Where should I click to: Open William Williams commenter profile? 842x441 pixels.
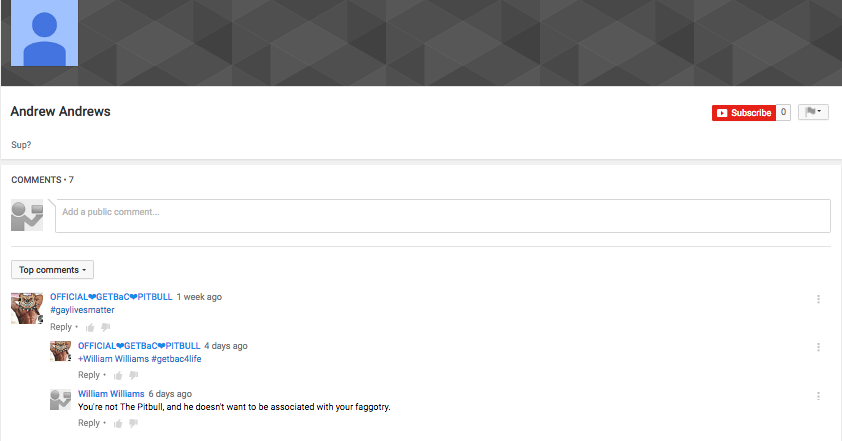coord(111,394)
